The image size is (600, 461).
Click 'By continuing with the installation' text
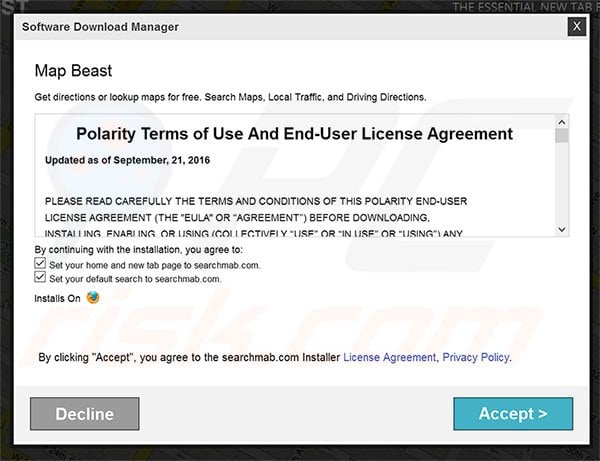pos(139,250)
